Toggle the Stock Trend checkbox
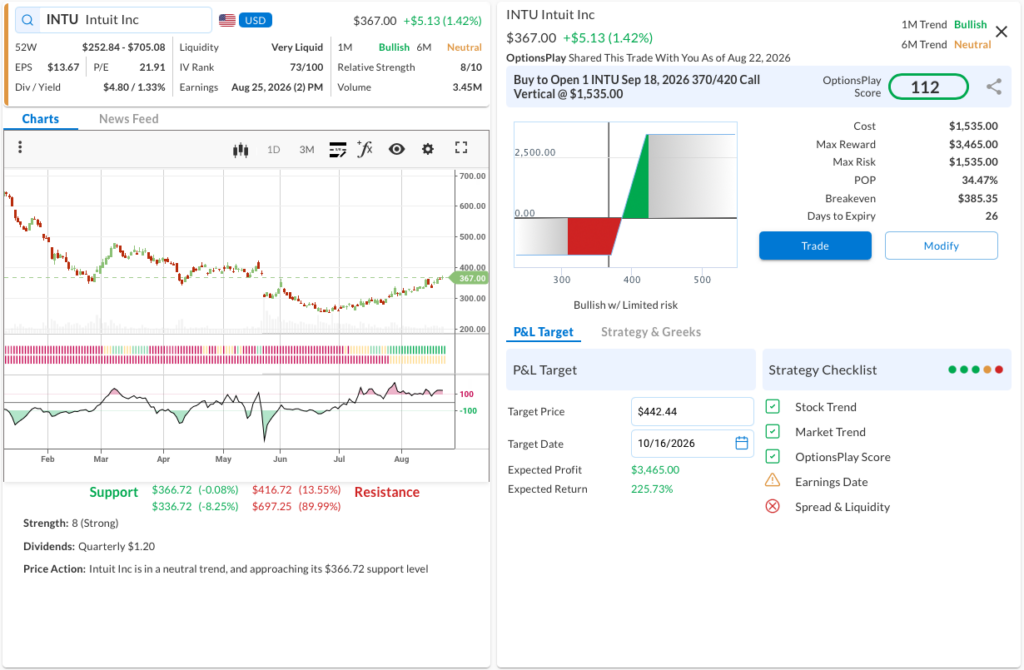 click(773, 407)
